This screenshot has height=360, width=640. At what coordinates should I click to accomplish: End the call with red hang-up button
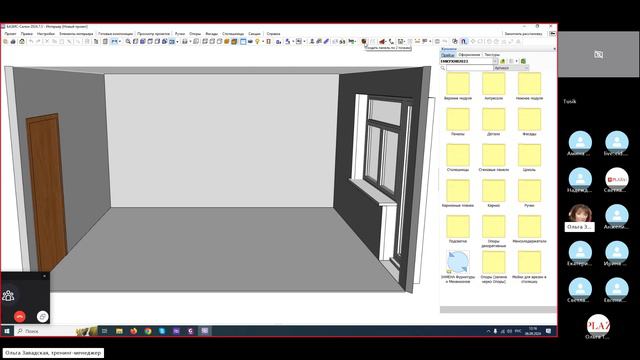[x=20, y=316]
